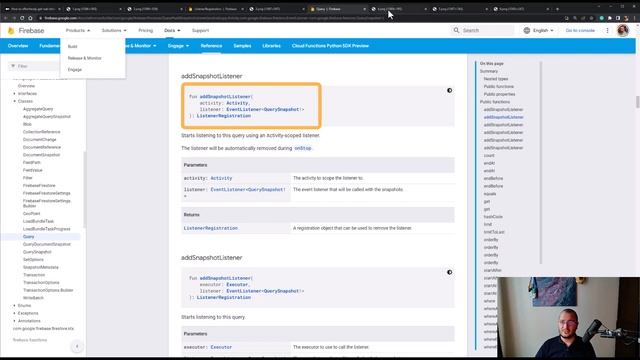The height and width of the screenshot is (360, 640).
Task: Jump to Summary in On this page
Action: coord(489,71)
